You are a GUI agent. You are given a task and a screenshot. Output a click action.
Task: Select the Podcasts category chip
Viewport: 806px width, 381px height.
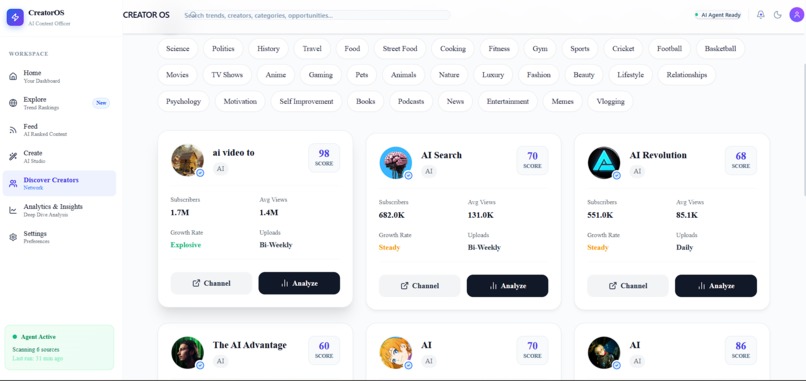tap(411, 101)
